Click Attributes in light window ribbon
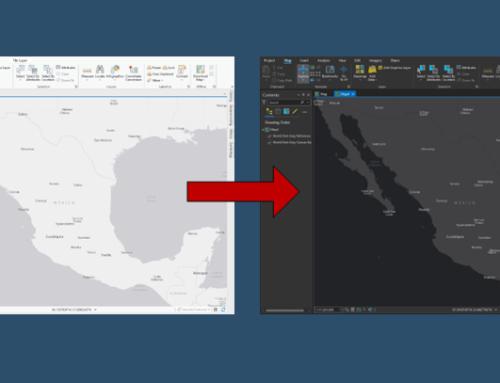This screenshot has height=383, width=500. coord(66,68)
